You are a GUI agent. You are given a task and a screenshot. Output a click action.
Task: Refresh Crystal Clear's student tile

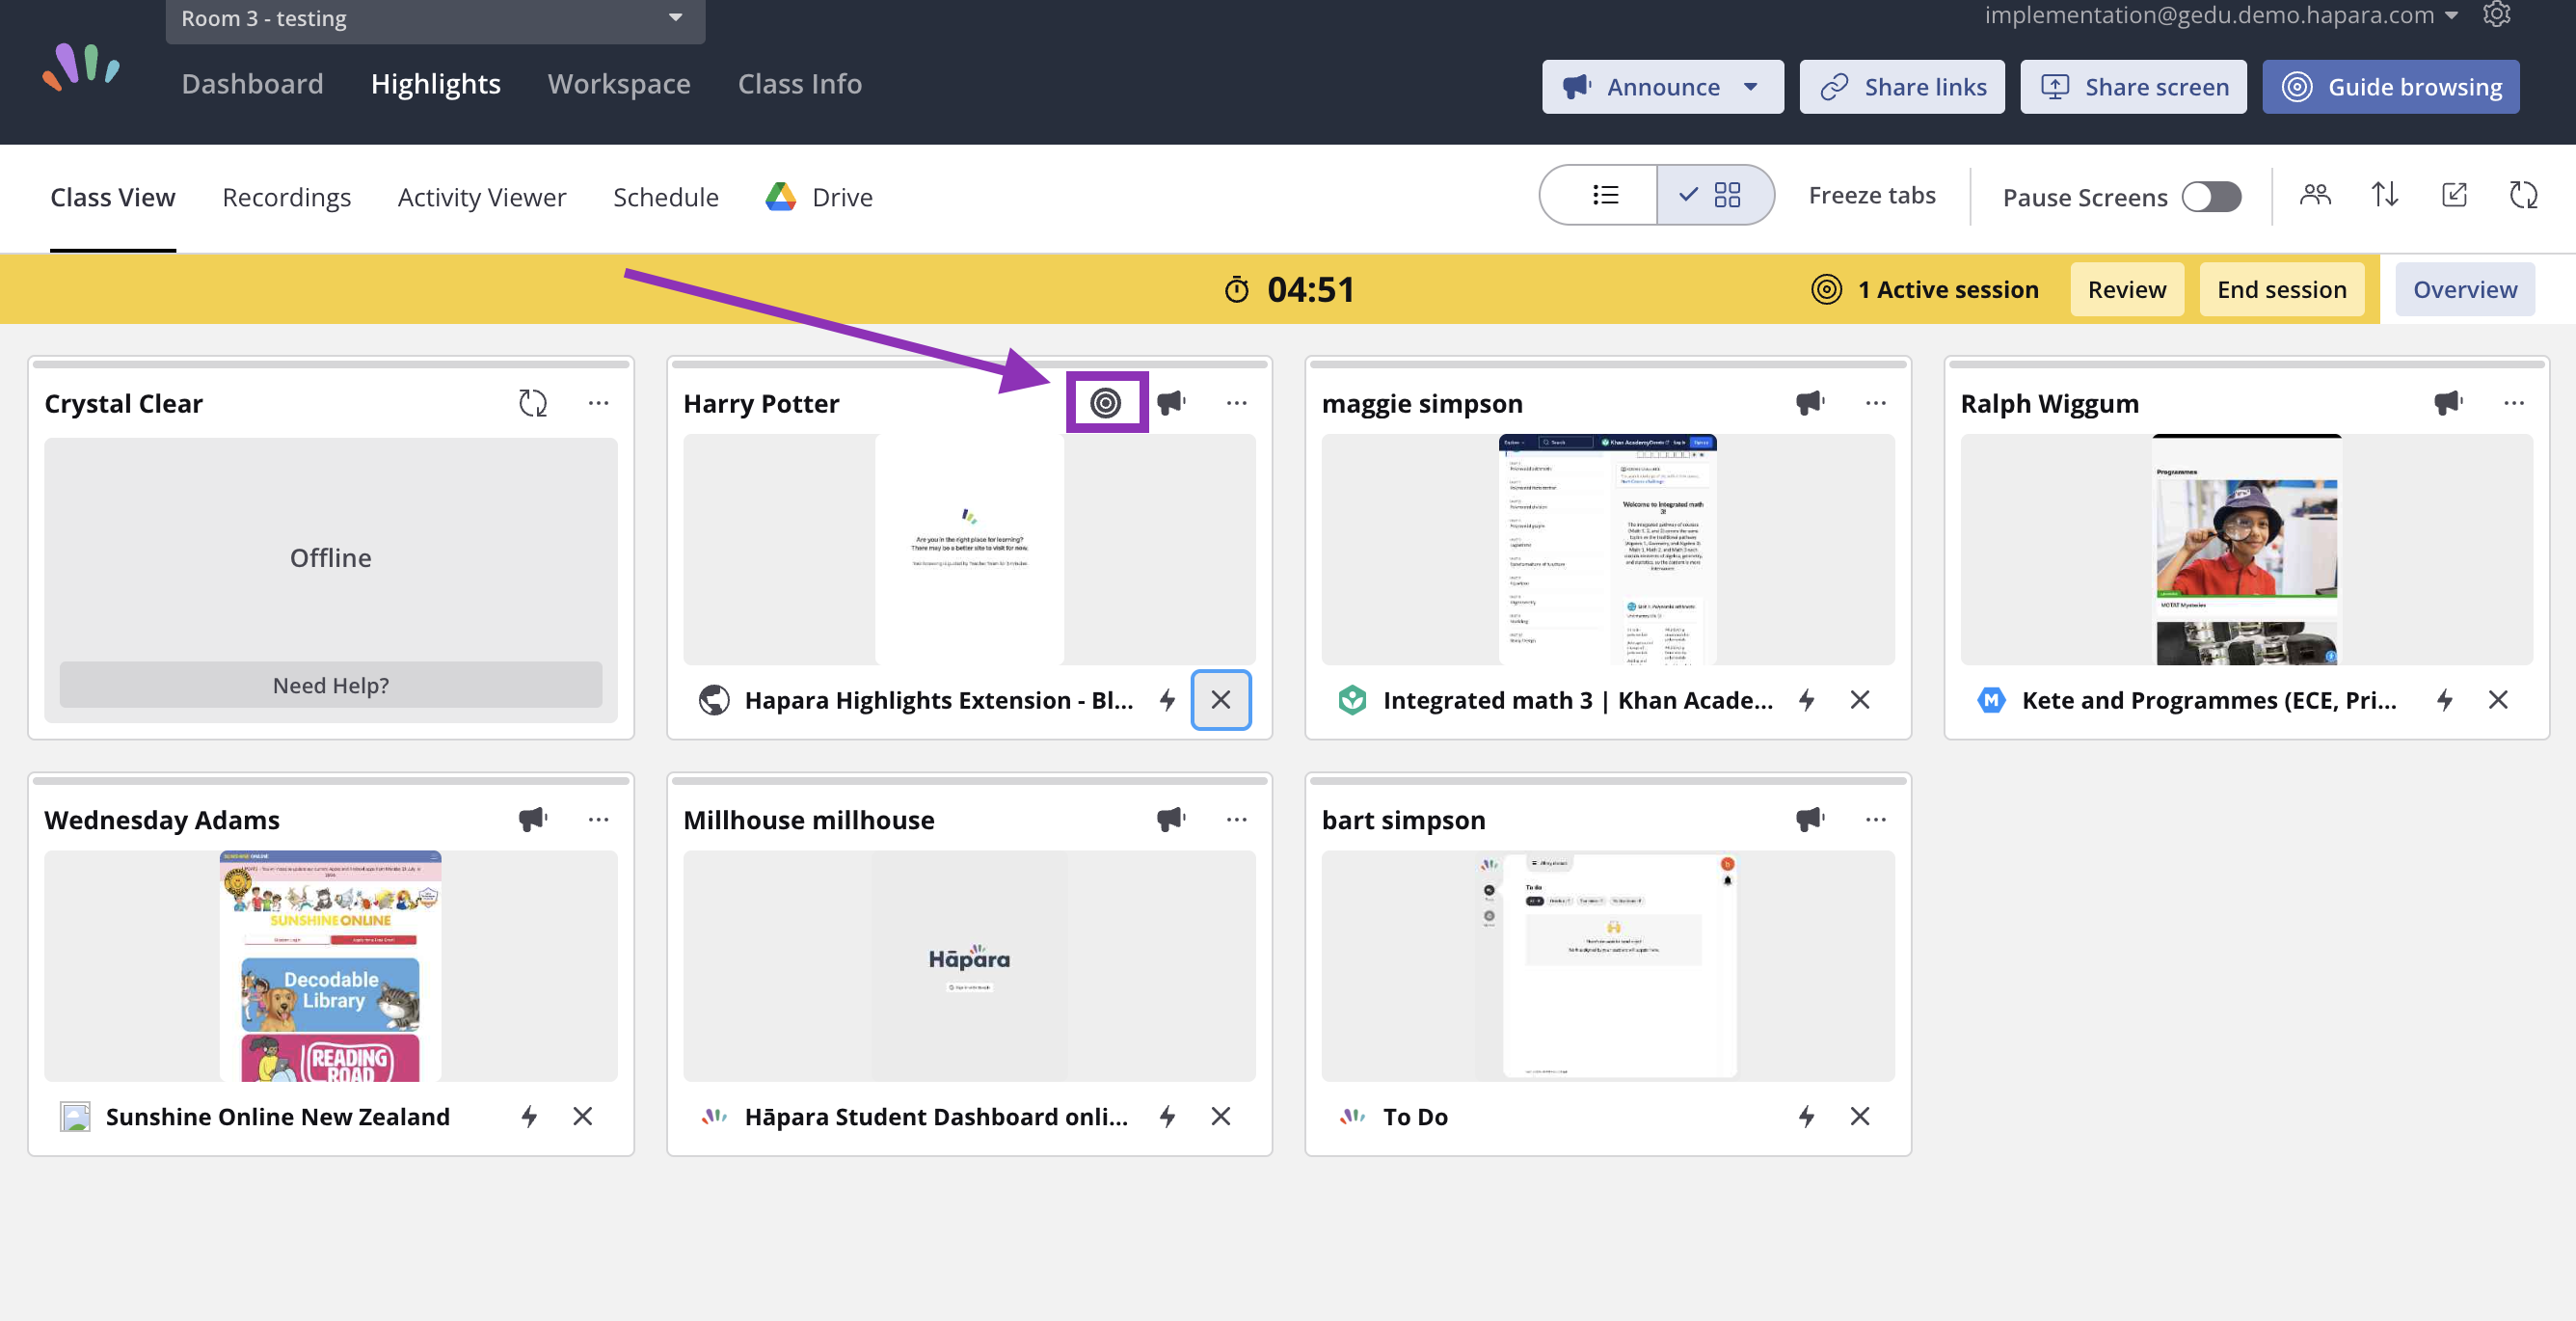click(x=533, y=403)
